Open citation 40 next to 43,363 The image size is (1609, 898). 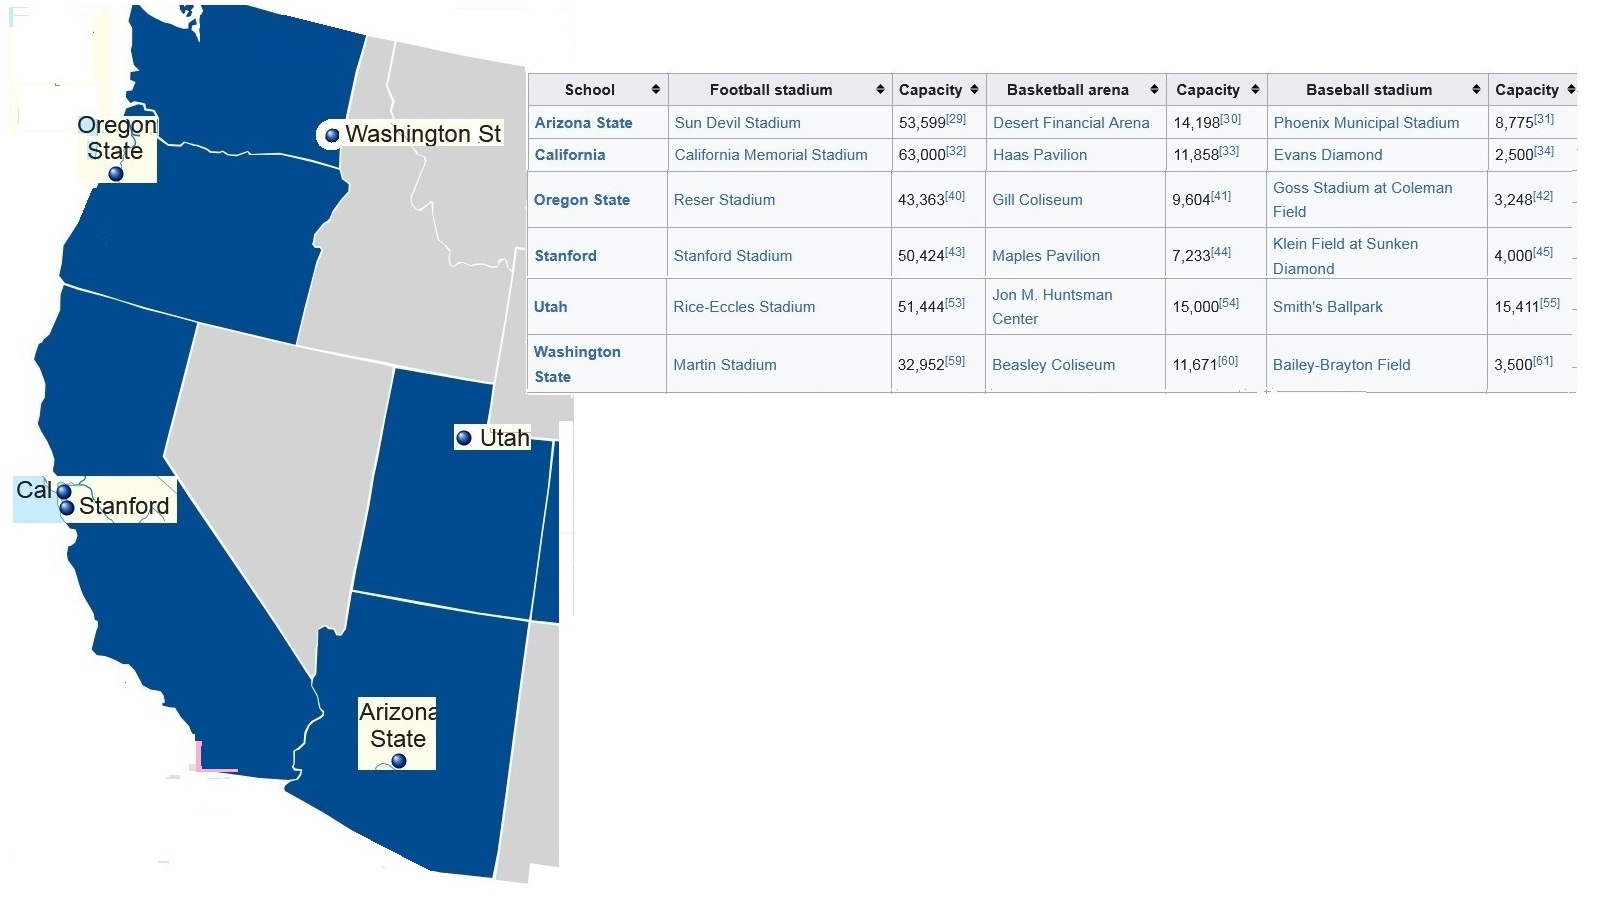(955, 196)
